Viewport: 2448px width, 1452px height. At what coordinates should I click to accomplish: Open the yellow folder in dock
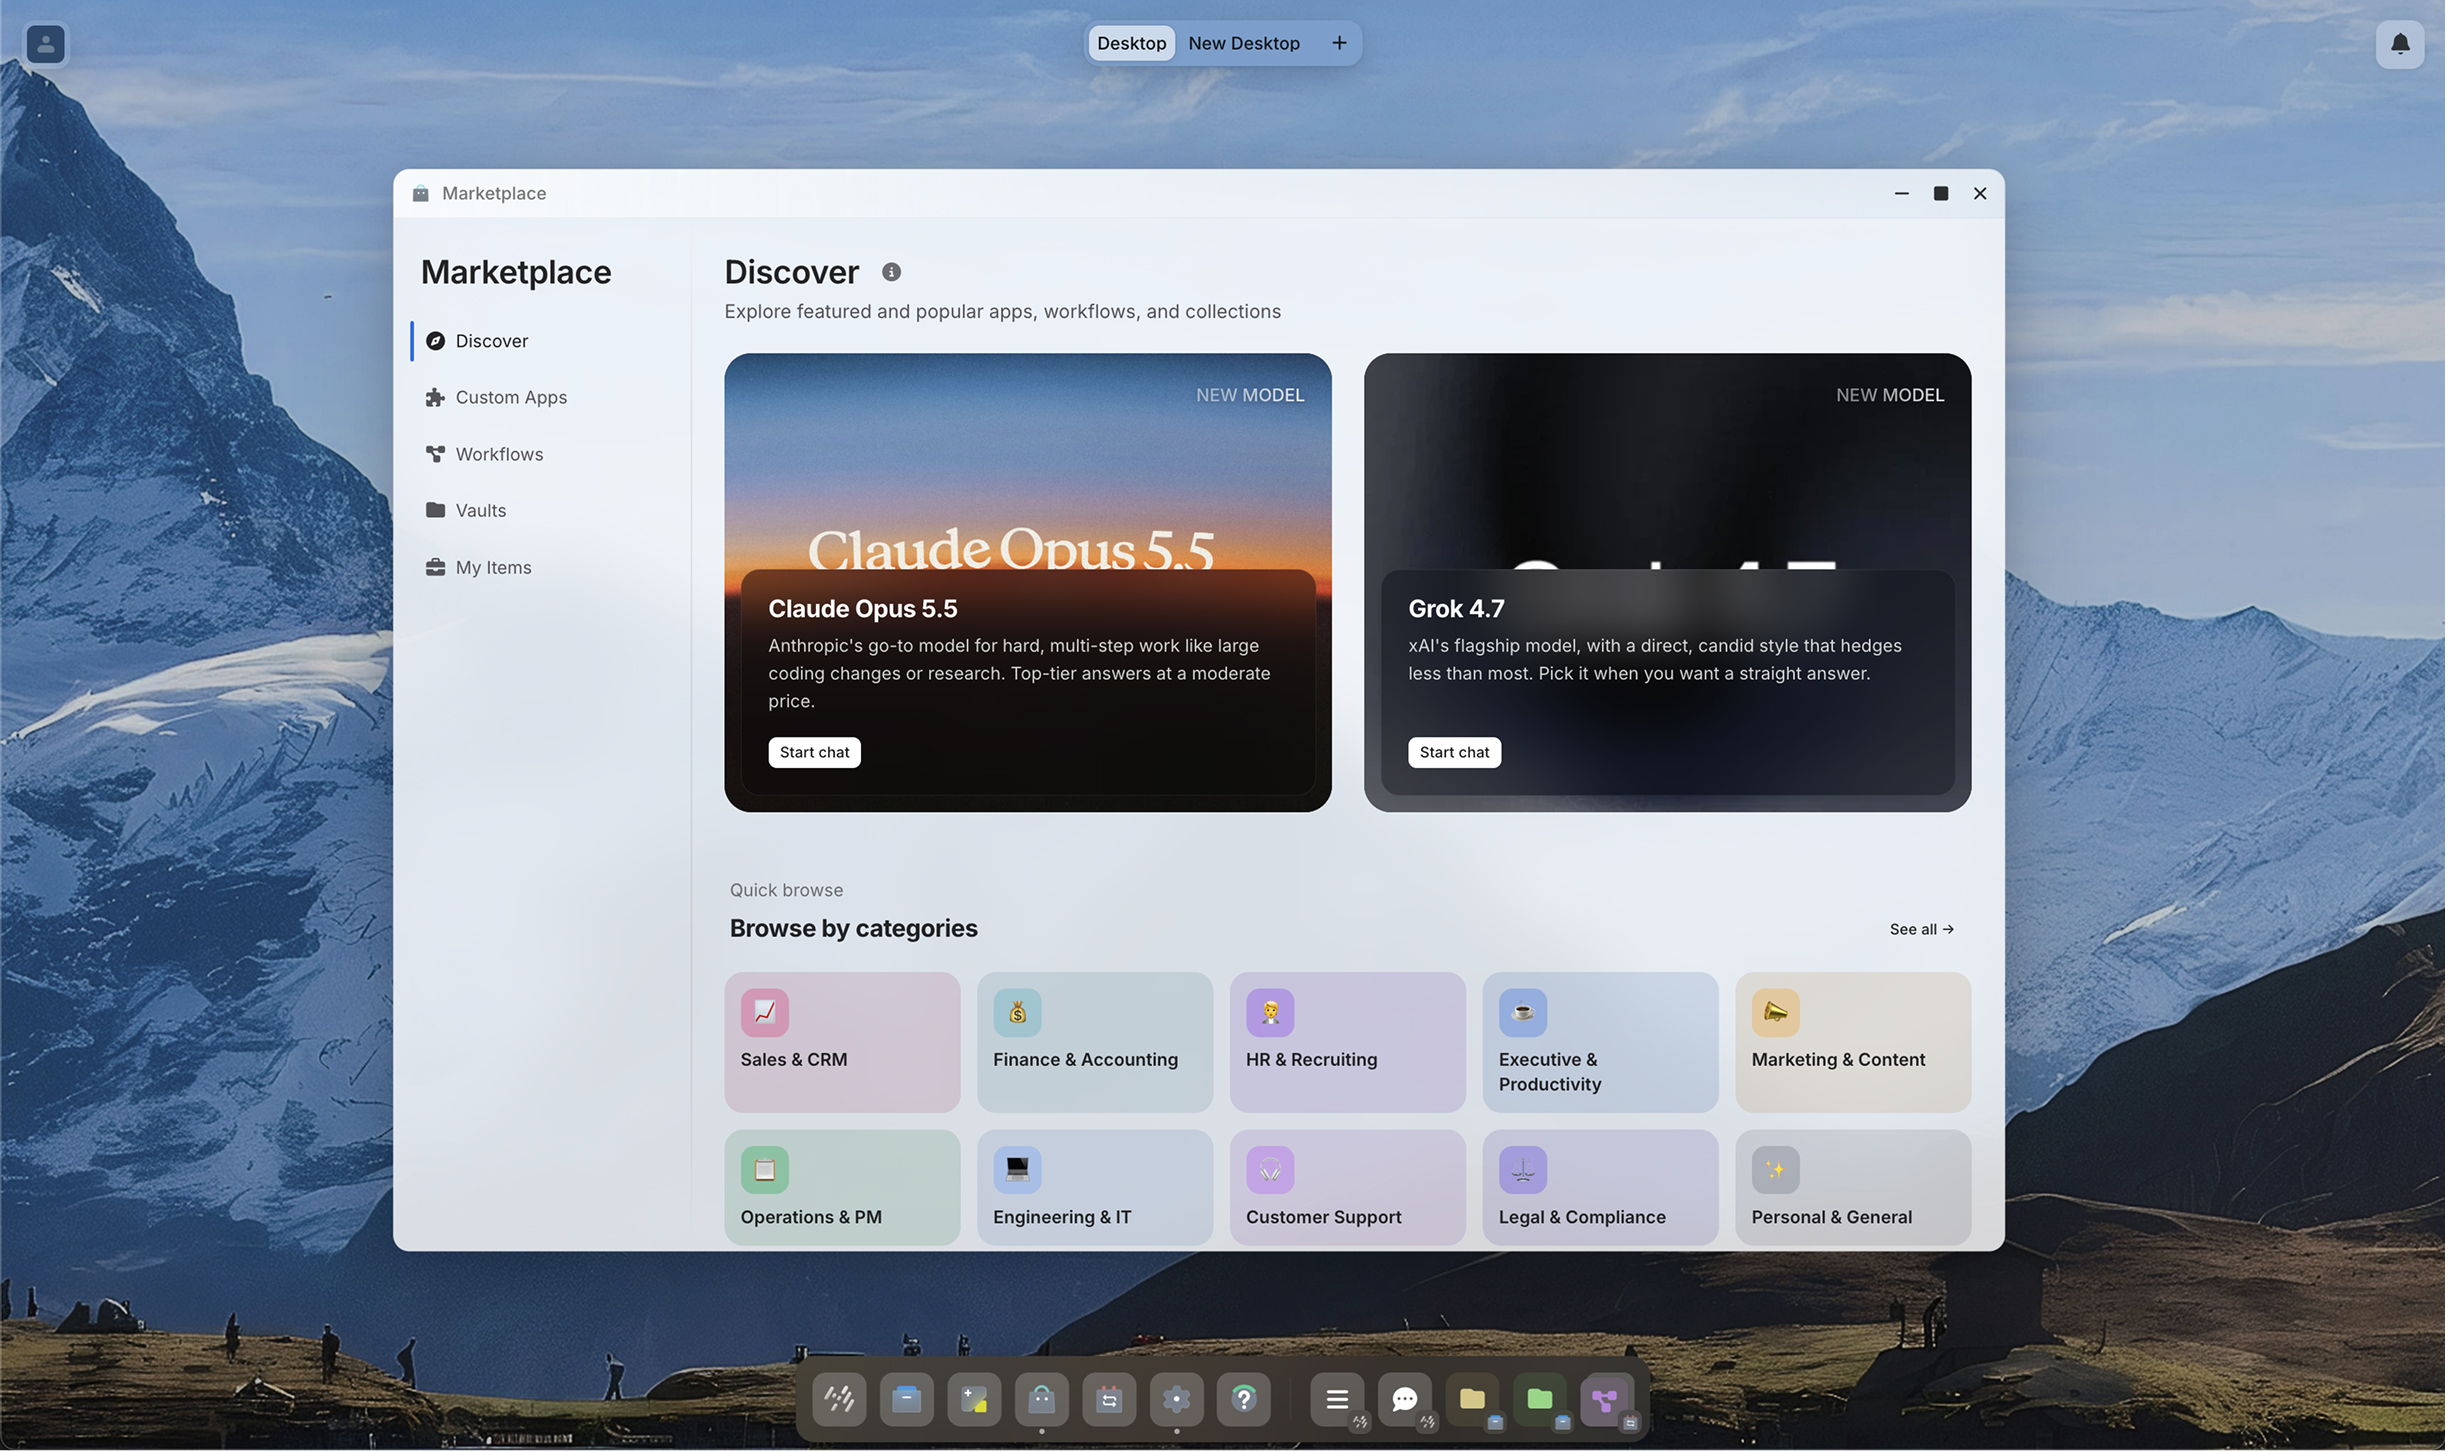pos(1474,1400)
